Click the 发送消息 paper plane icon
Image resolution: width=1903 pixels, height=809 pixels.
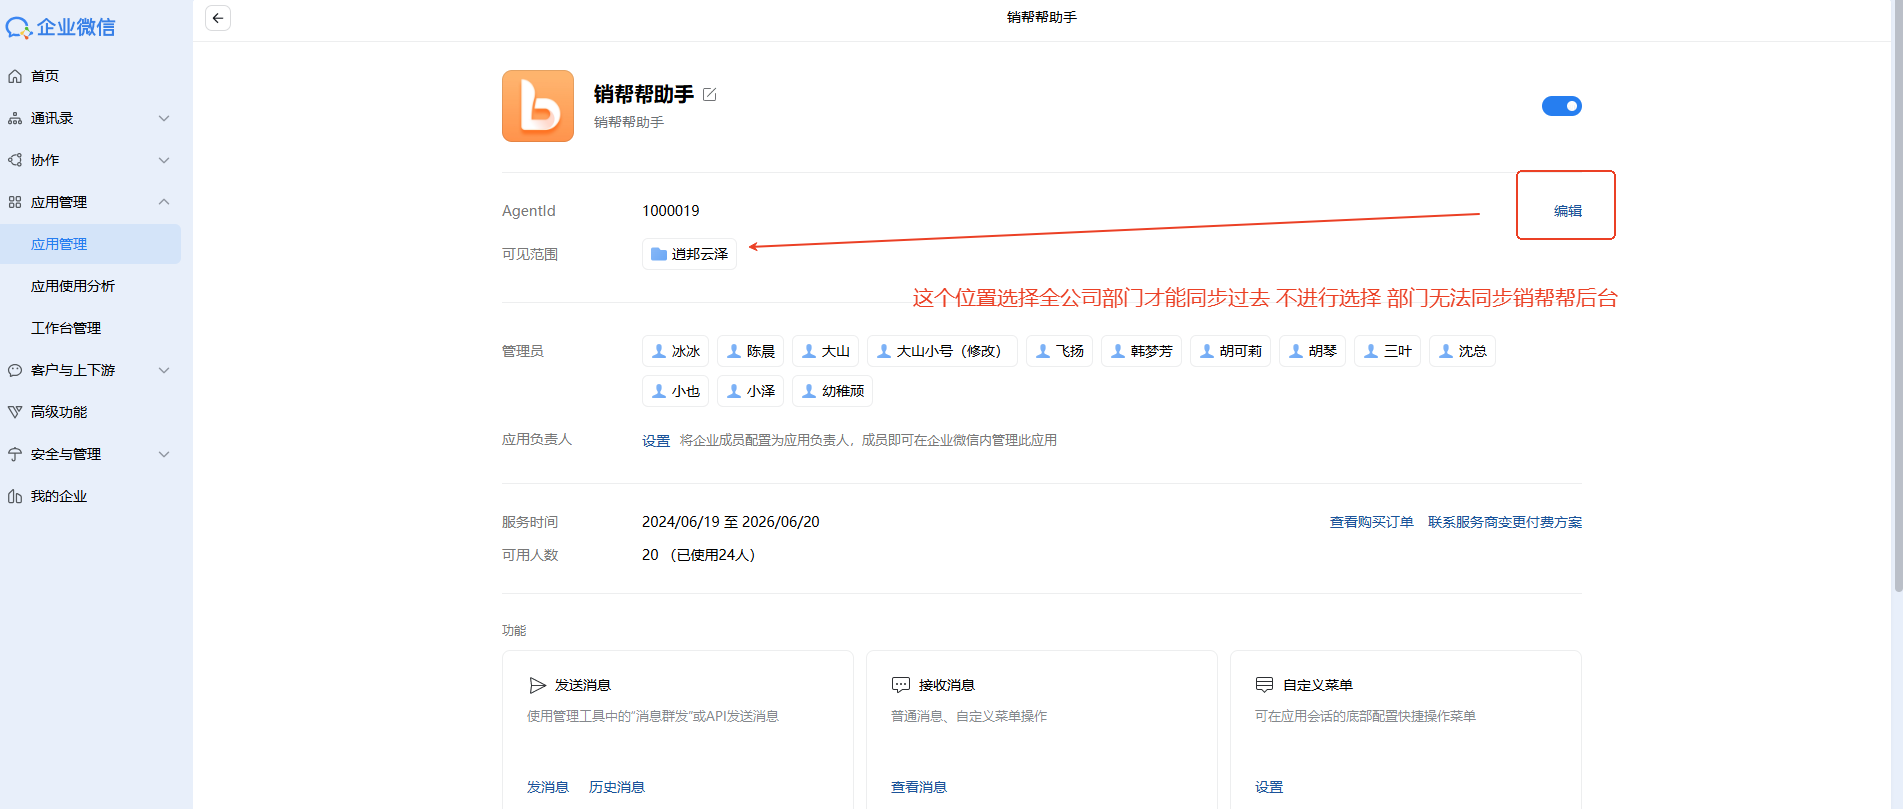coord(537,685)
